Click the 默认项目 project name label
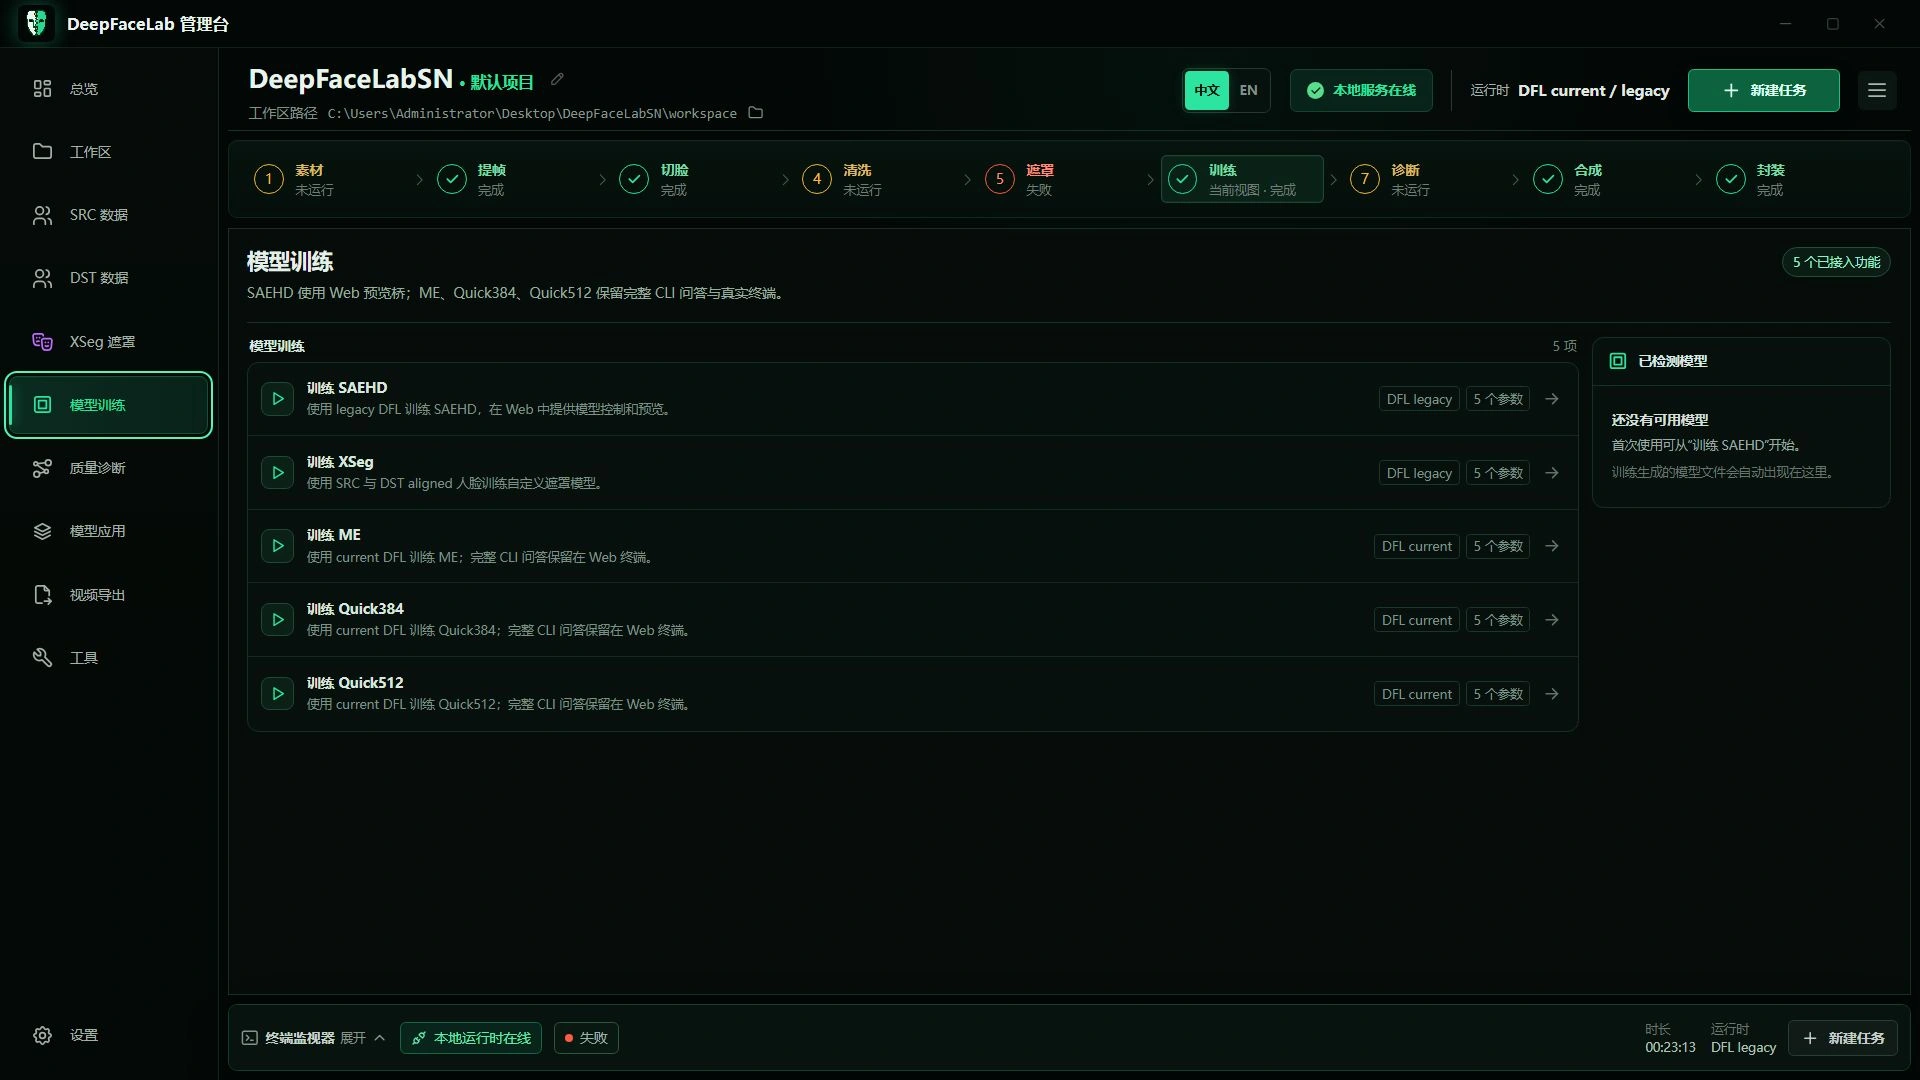Screen dimensions: 1920x1080 point(502,82)
